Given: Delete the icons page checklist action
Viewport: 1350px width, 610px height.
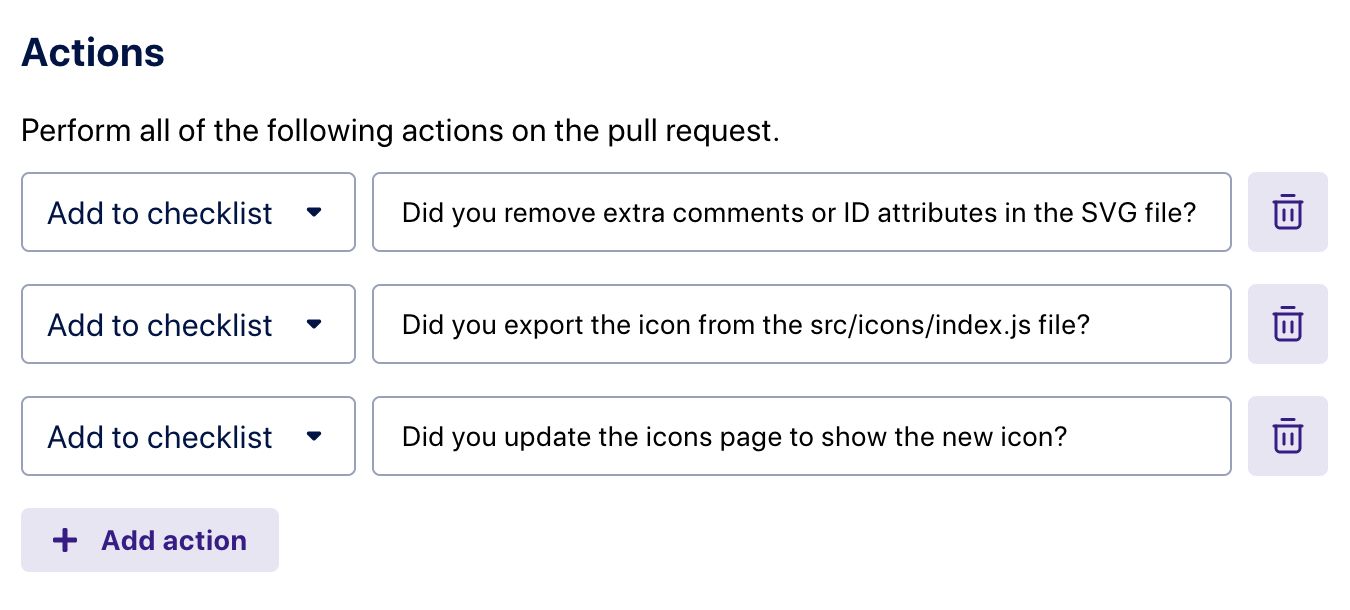Looking at the screenshot, I should click(x=1287, y=436).
